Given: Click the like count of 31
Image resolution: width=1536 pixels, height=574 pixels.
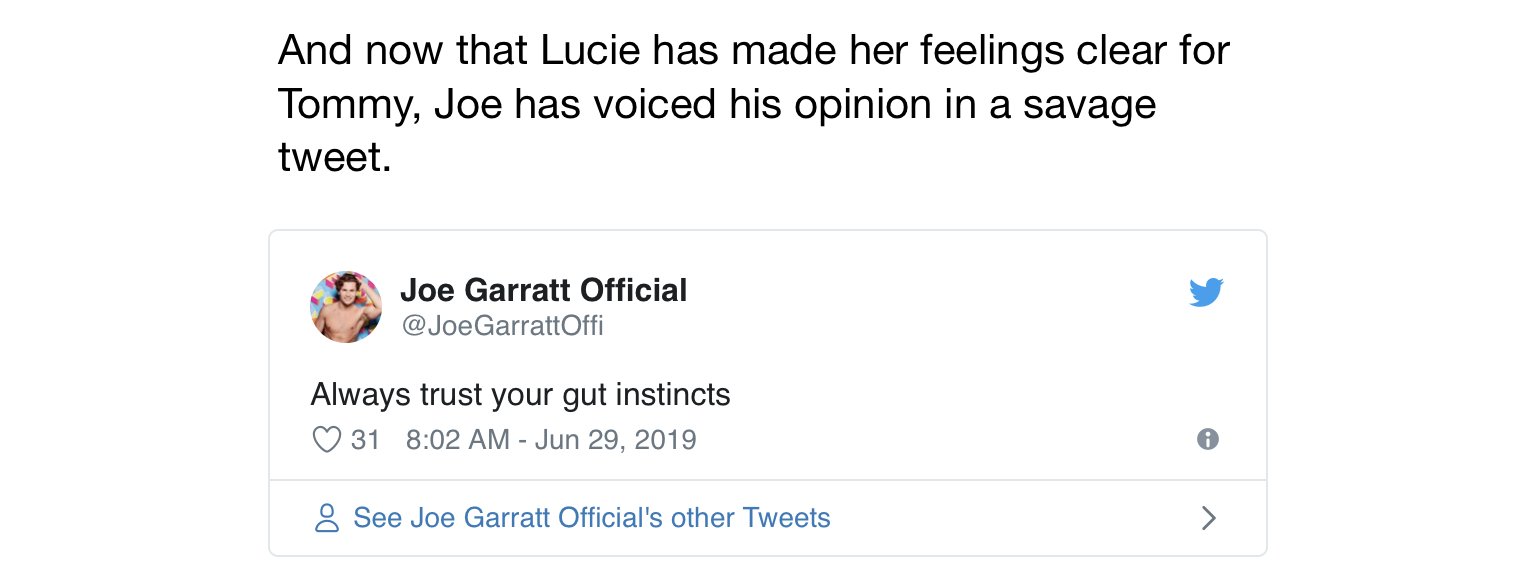Looking at the screenshot, I should 365,440.
